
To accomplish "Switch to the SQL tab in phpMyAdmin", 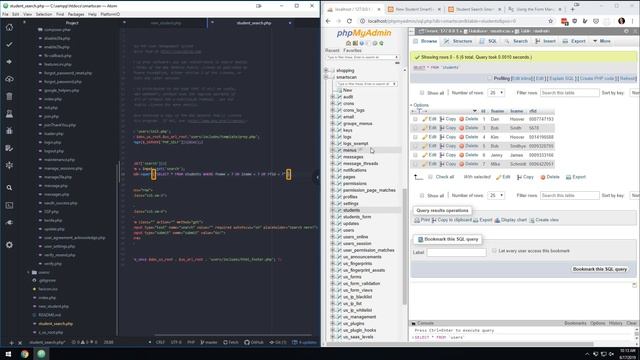I will [x=489, y=41].
